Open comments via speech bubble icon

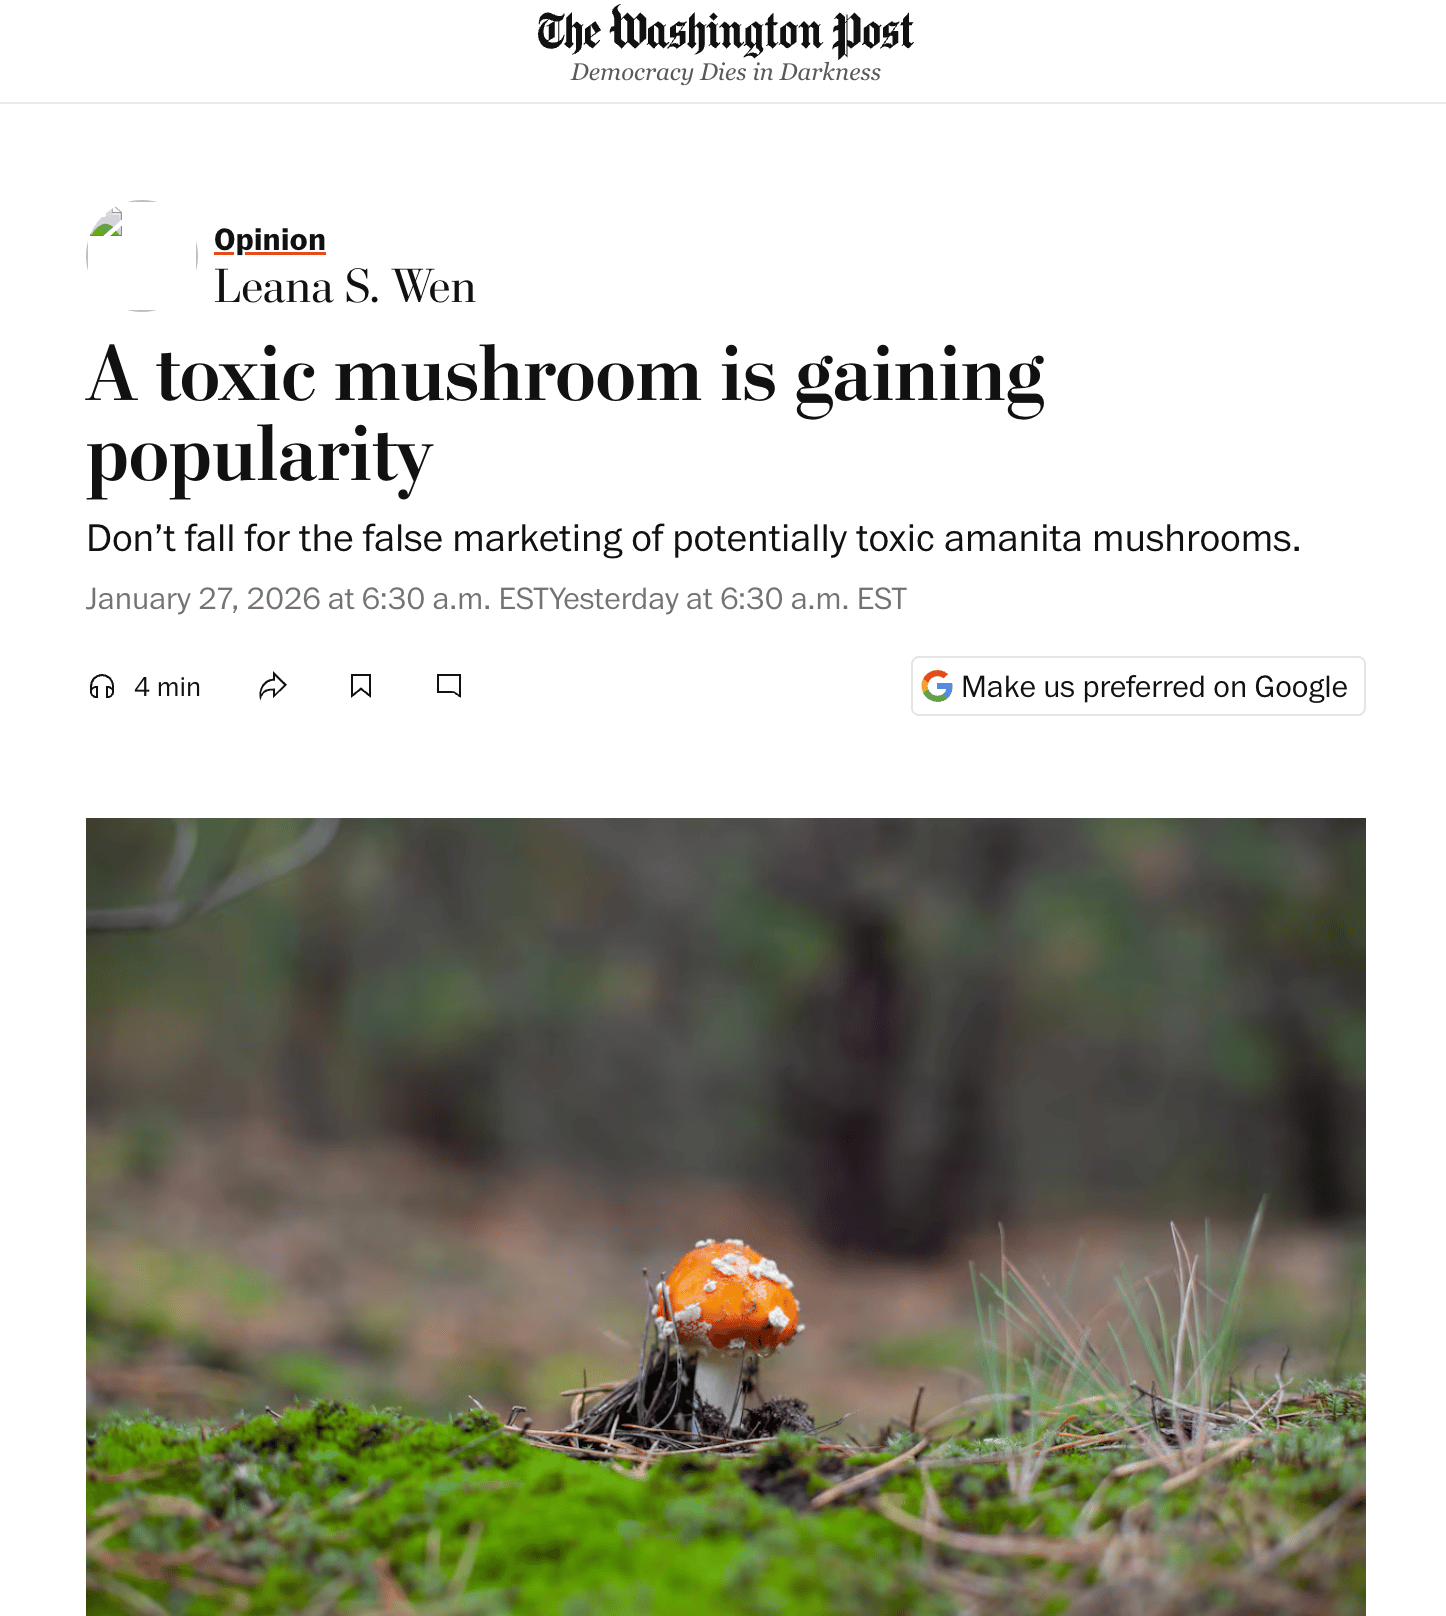coord(449,686)
